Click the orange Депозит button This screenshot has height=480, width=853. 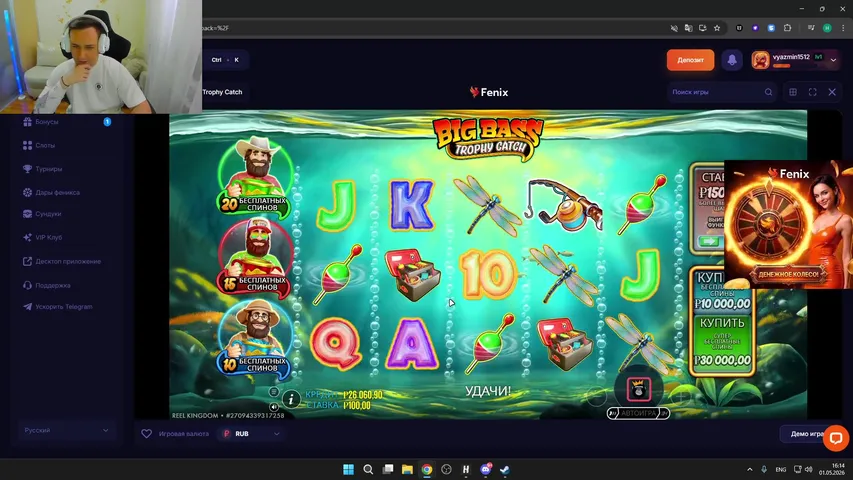click(690, 60)
